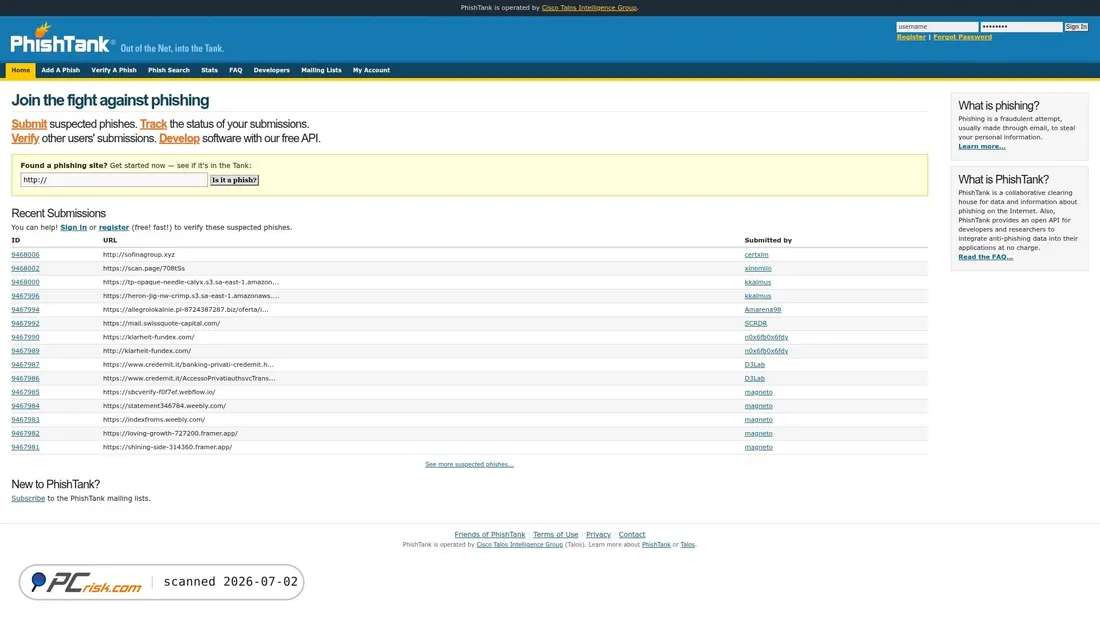Go to Verify A Phish
This screenshot has width=1100, height=619.
coord(114,70)
